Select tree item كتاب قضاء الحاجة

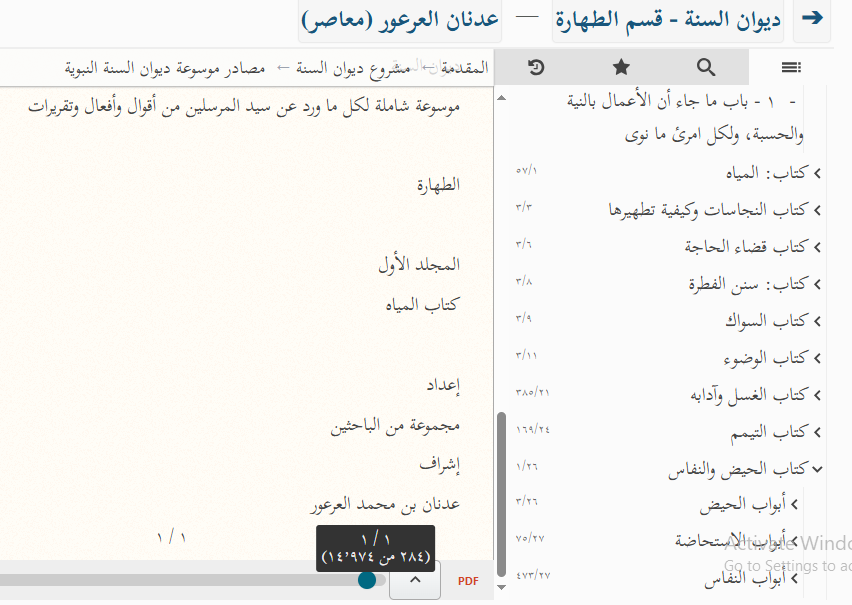pos(746,247)
